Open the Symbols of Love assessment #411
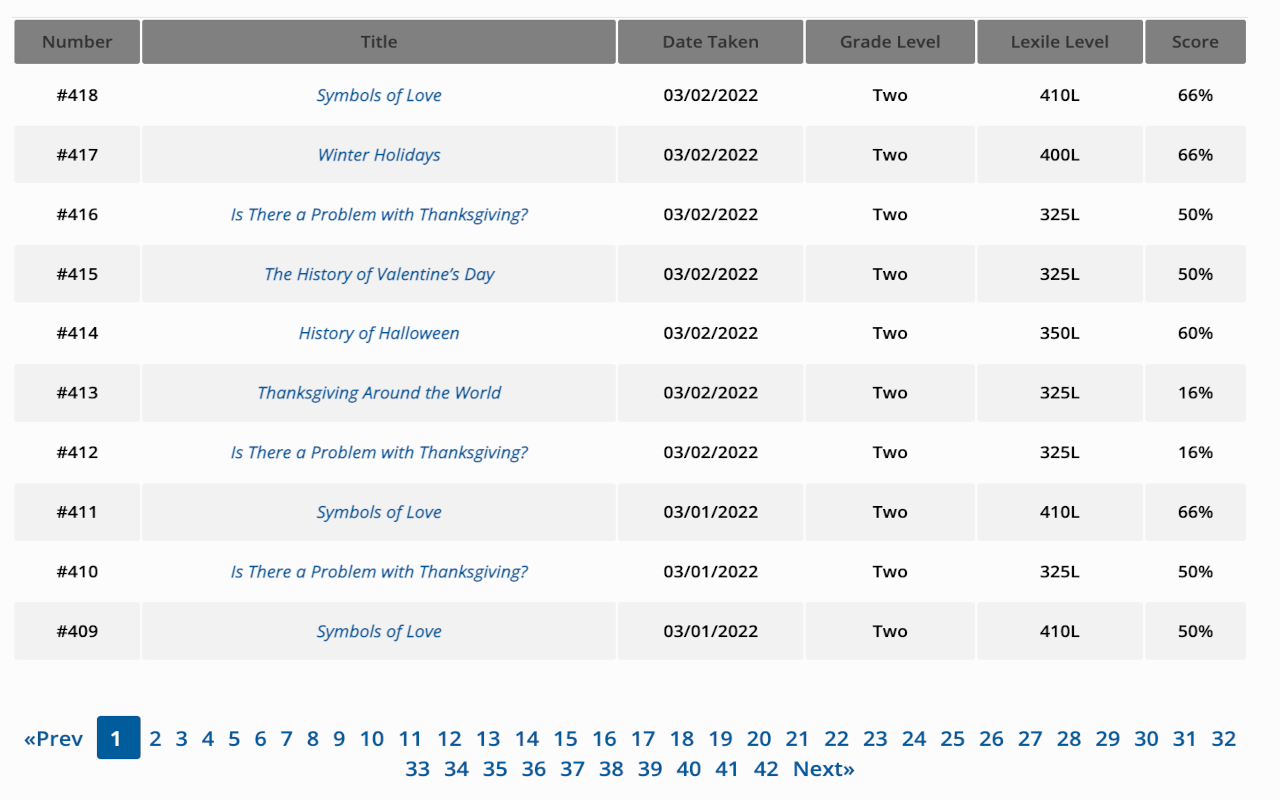The height and width of the screenshot is (800, 1280). 379,511
